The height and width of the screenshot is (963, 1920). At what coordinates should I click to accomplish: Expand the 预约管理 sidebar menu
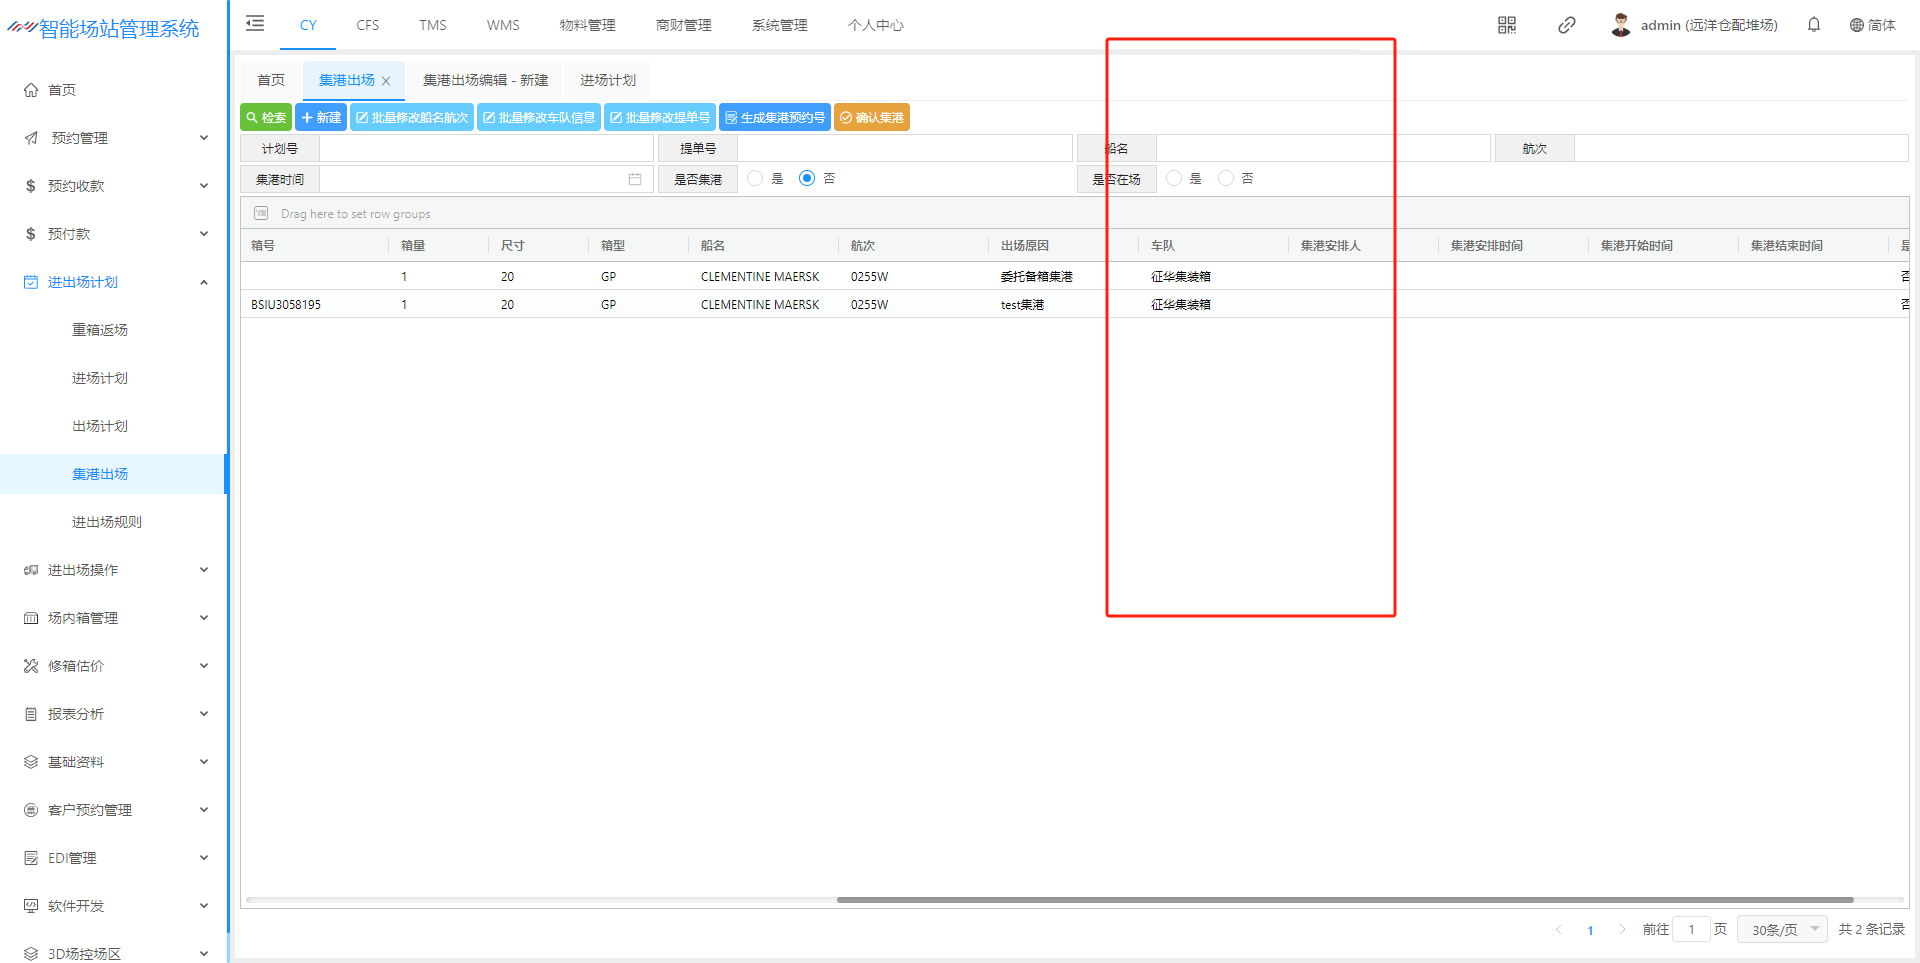pos(115,138)
